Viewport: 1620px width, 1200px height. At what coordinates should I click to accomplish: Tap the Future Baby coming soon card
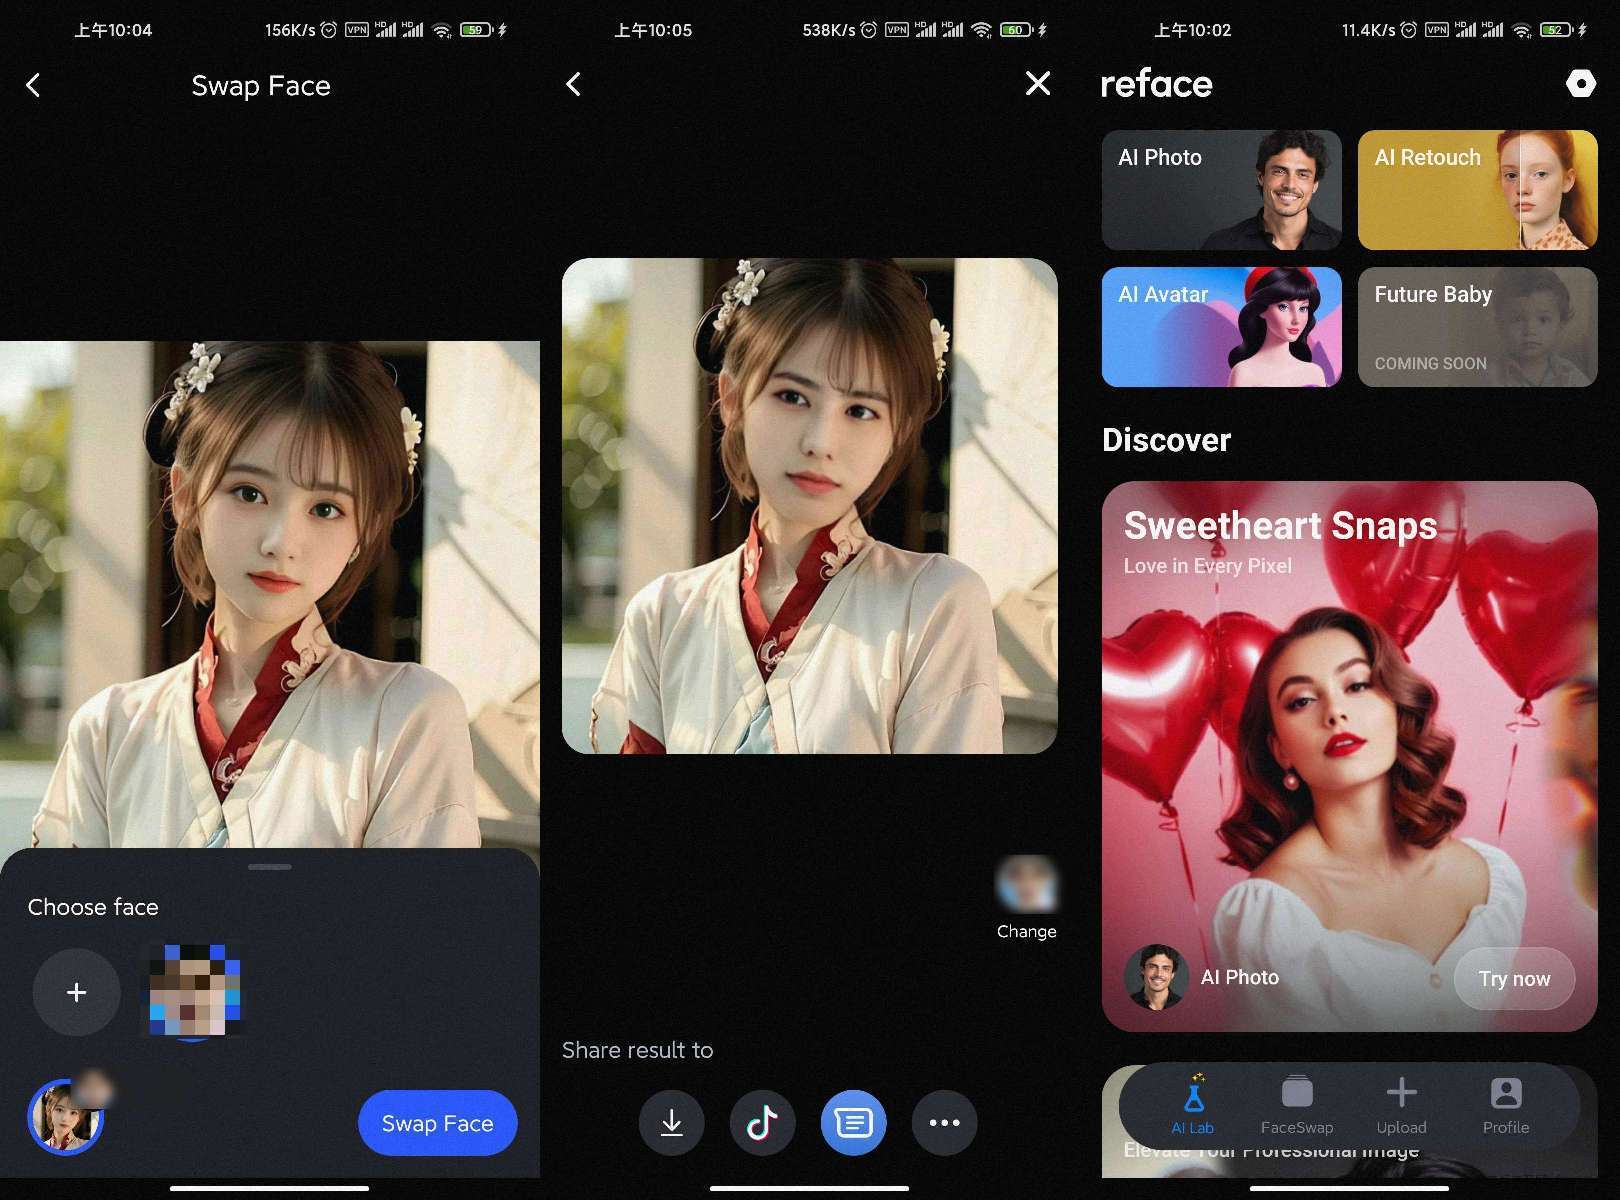[1478, 327]
